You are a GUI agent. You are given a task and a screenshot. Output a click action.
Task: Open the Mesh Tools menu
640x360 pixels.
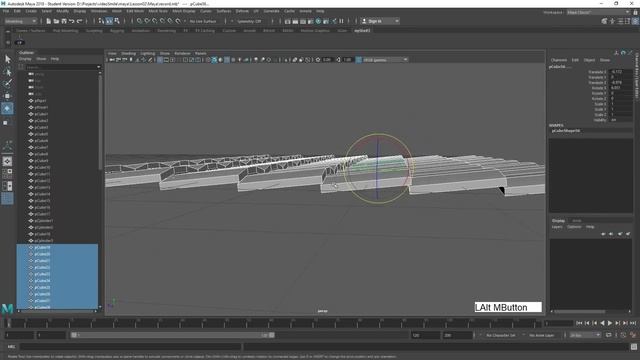[x=158, y=11]
